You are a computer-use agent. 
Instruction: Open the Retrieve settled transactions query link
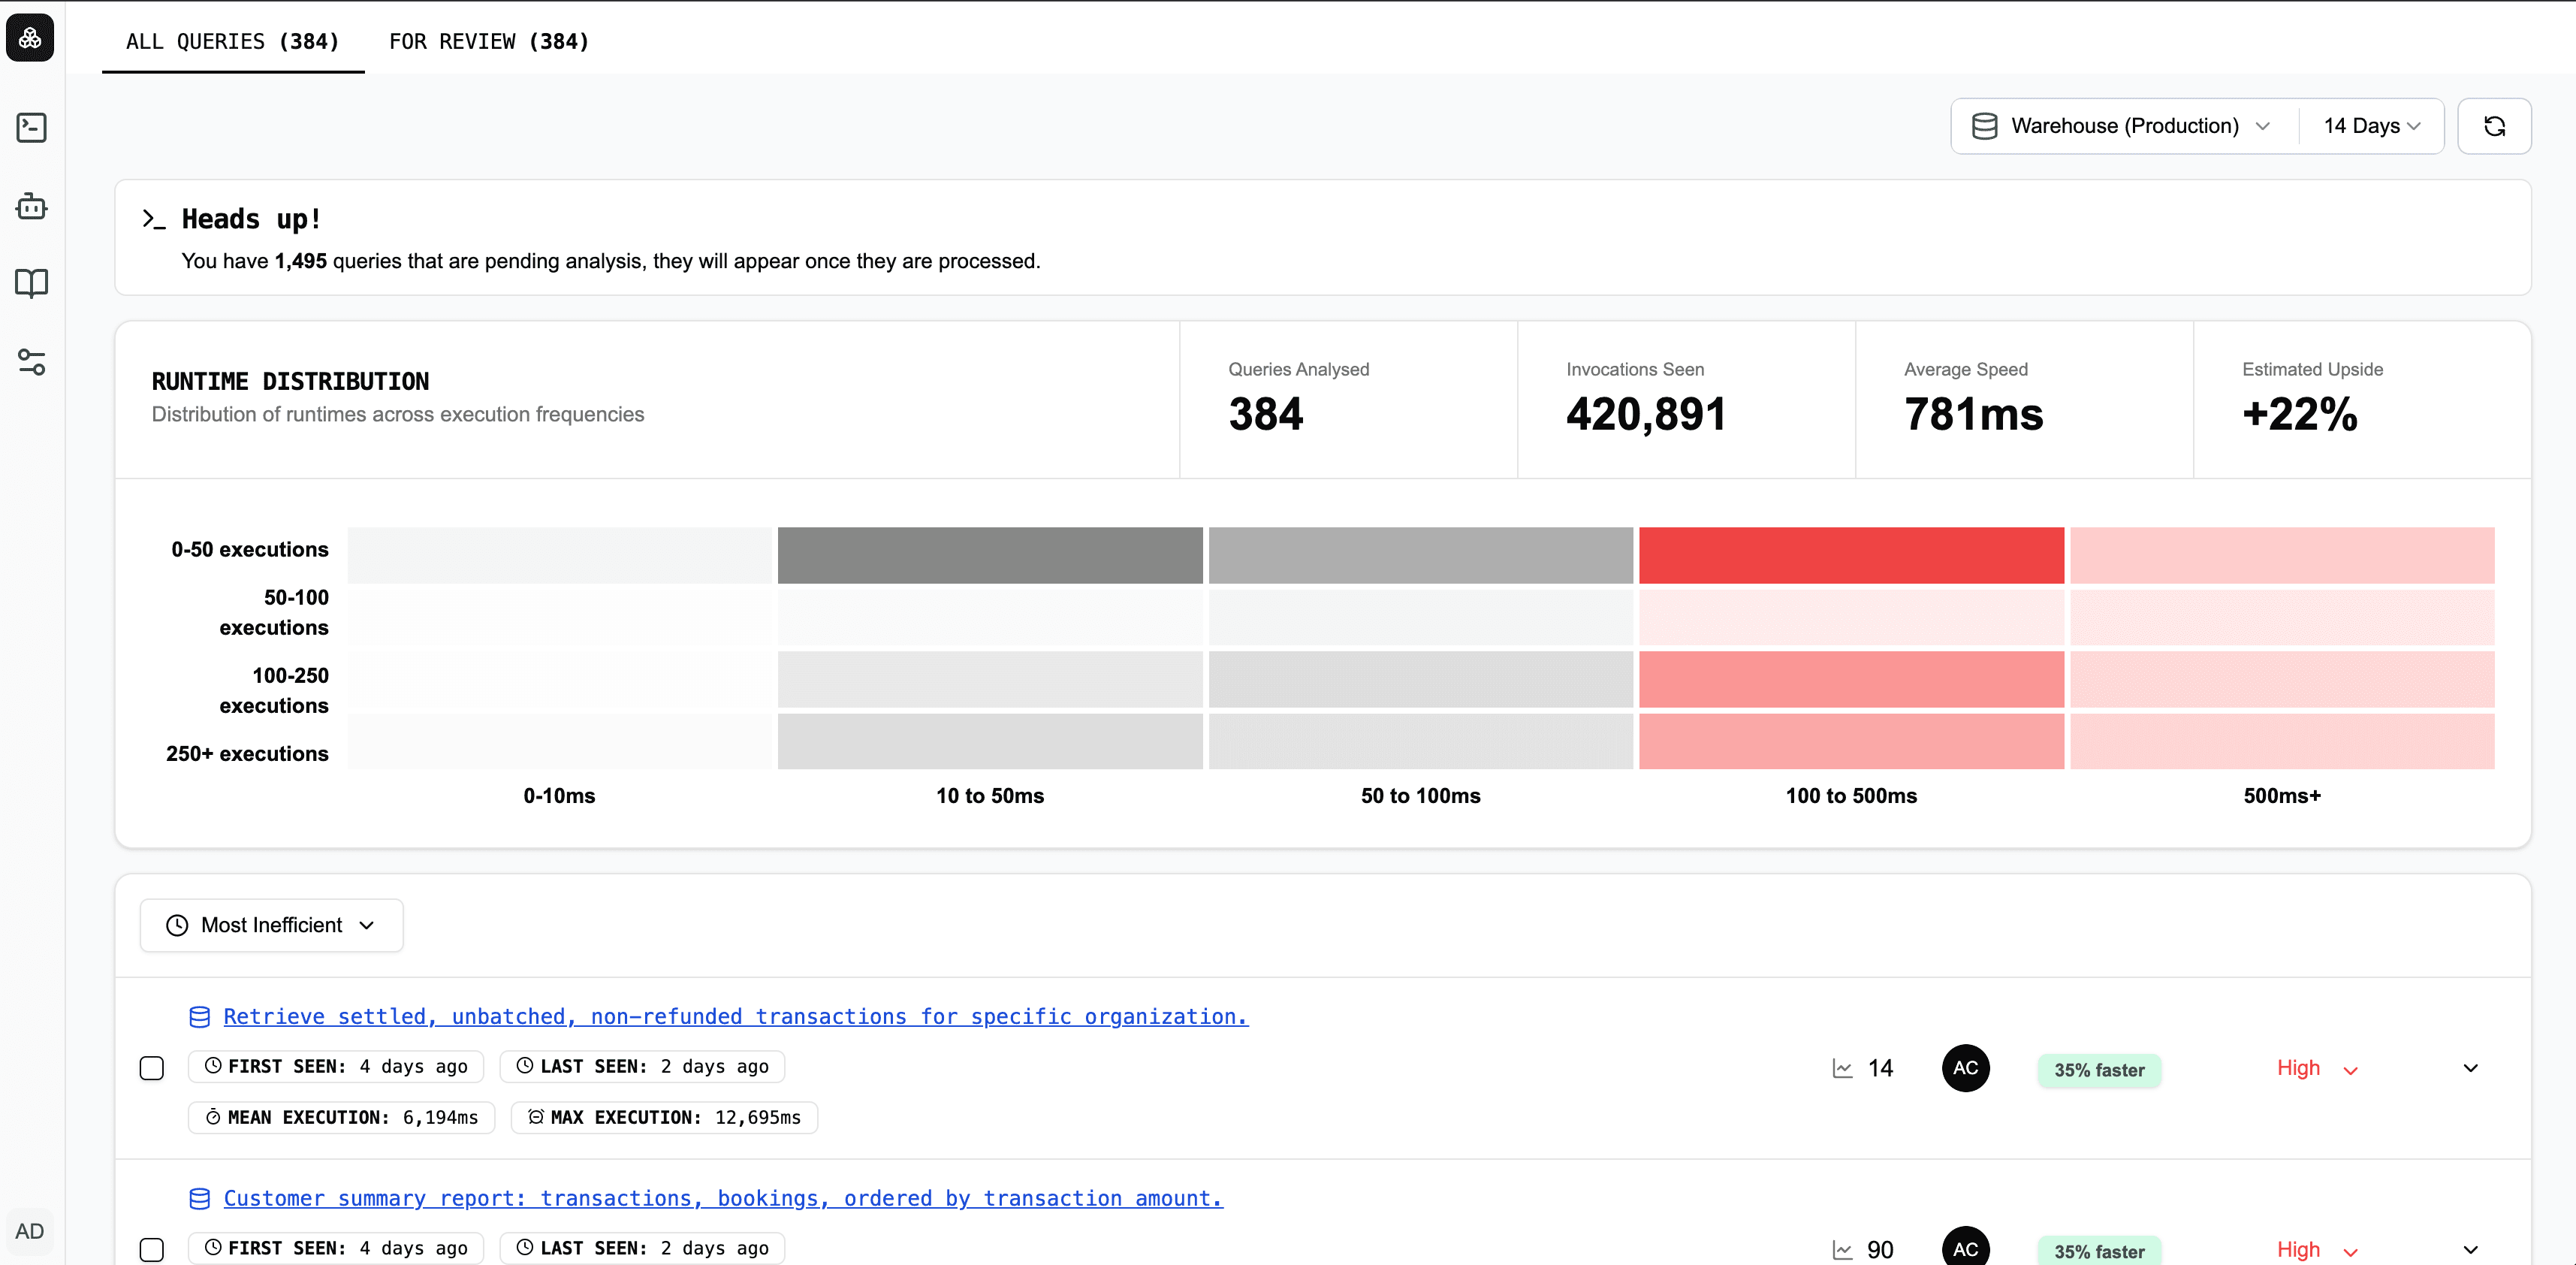pos(735,1016)
